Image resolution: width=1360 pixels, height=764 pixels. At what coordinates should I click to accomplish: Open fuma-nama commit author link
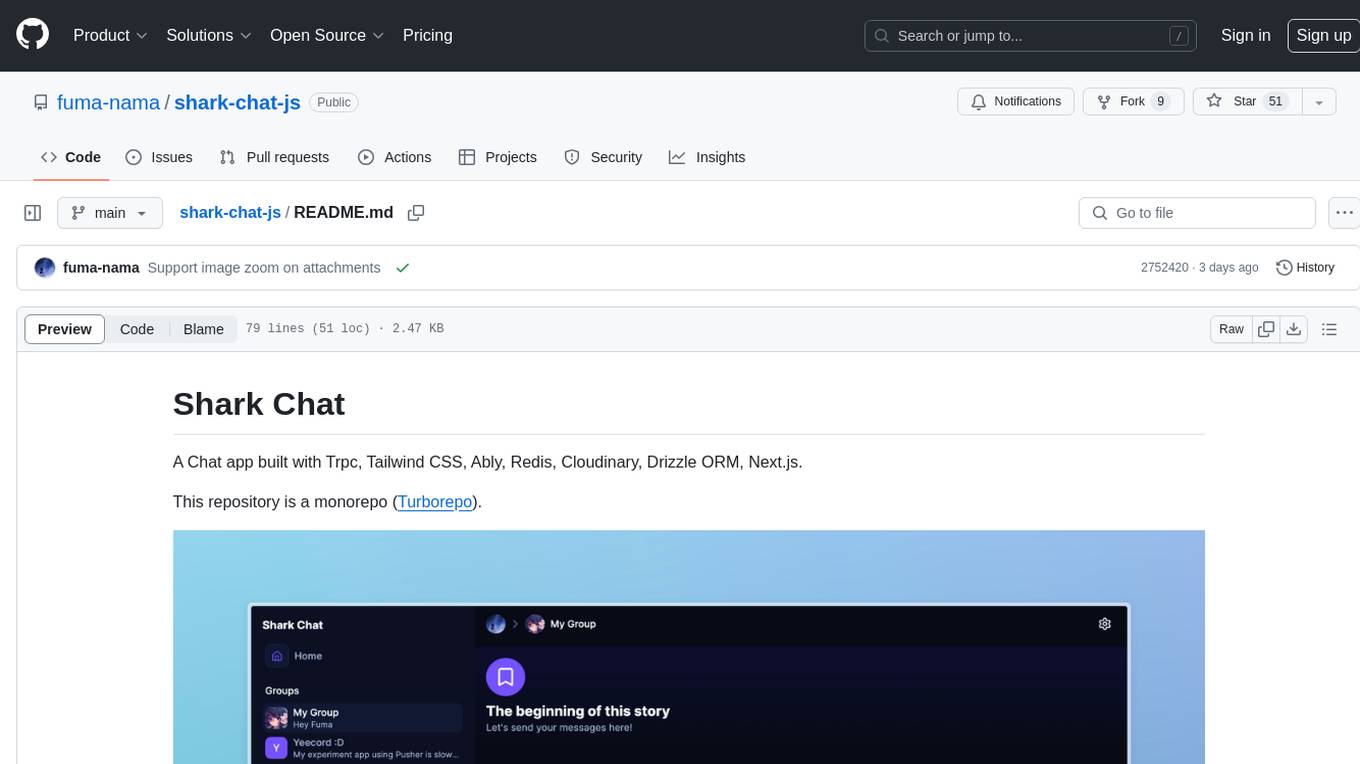coord(101,268)
